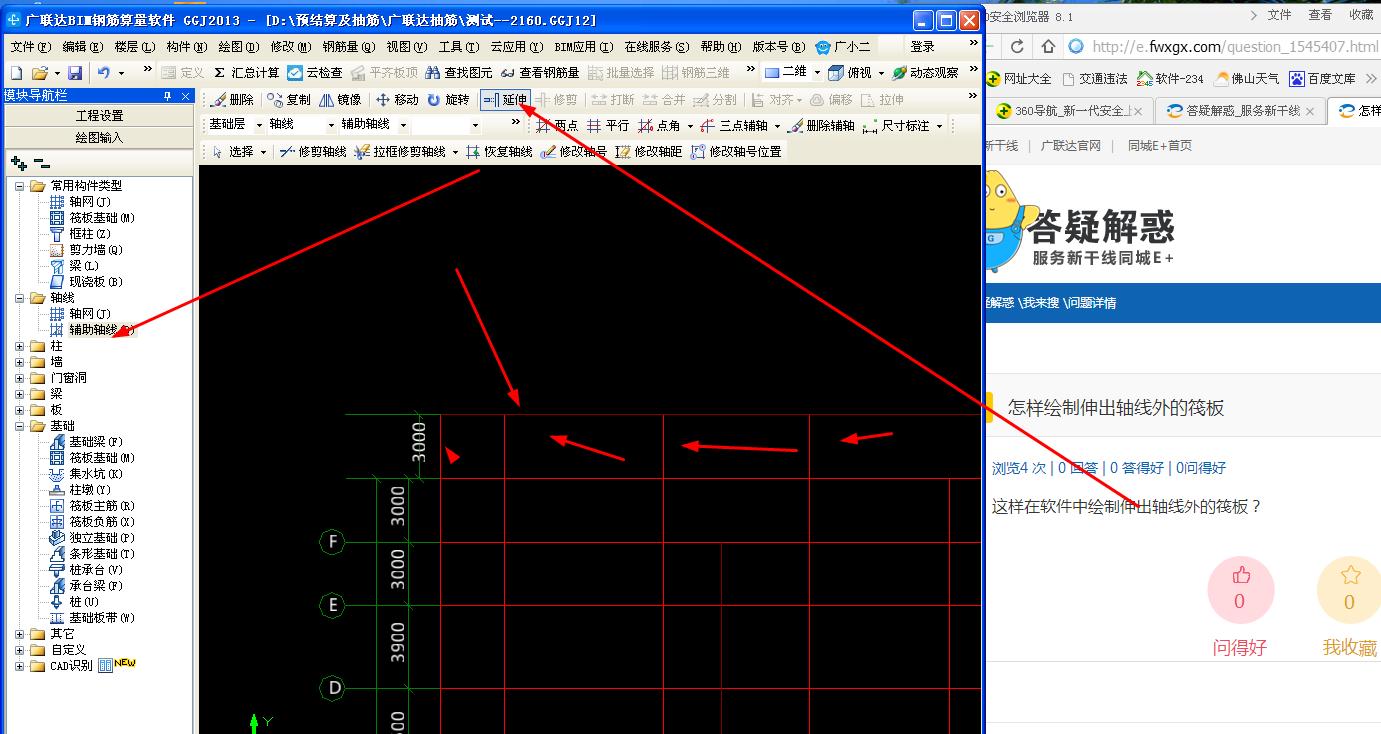Open the 楼层(L) menu
The width and height of the screenshot is (1381, 734).
pyautogui.click(x=135, y=47)
